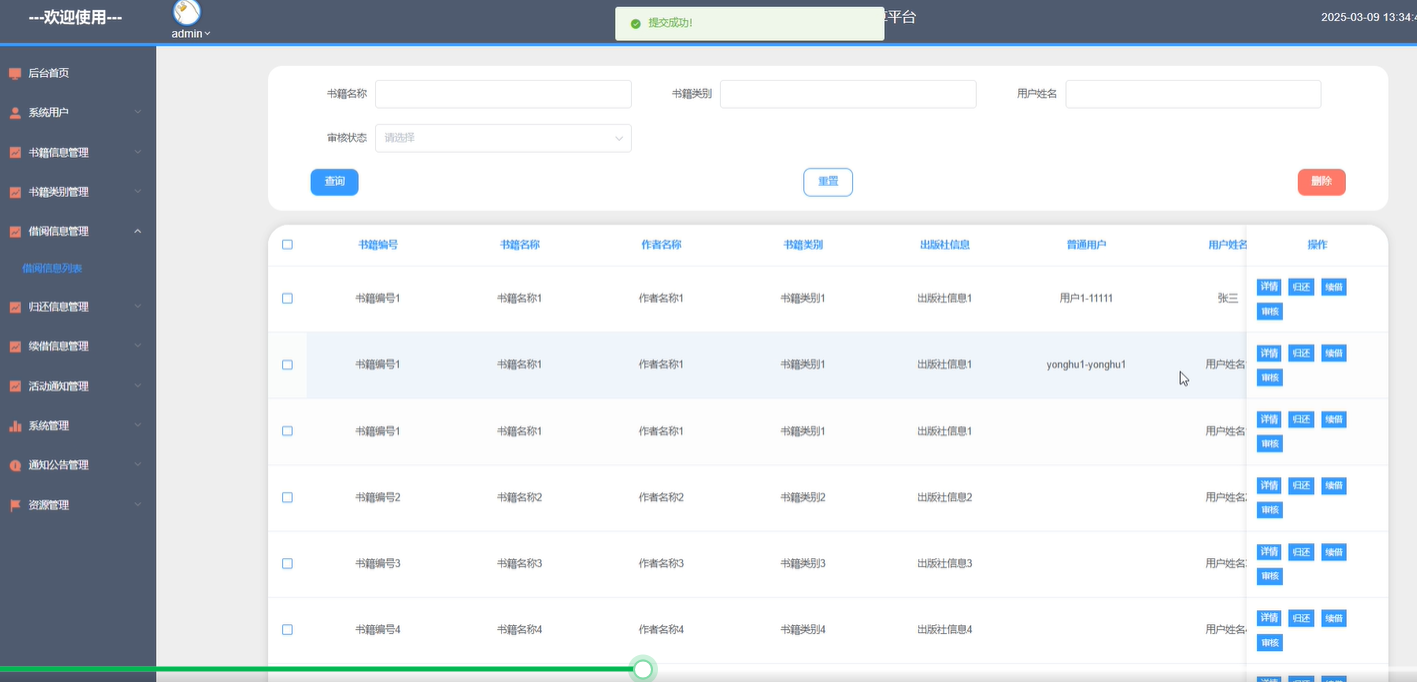Focus the 书籍类别 input field
Image resolution: width=1417 pixels, height=682 pixels.
click(848, 94)
